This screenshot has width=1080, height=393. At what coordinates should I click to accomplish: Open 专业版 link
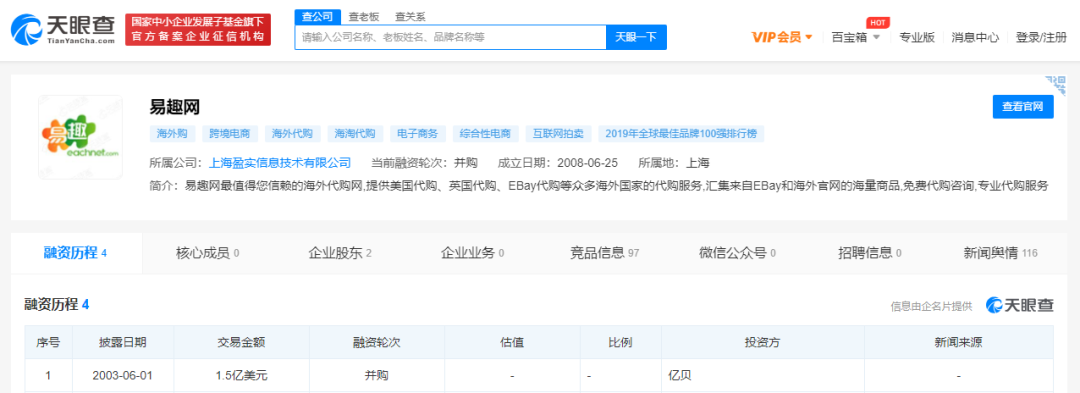pos(917,37)
